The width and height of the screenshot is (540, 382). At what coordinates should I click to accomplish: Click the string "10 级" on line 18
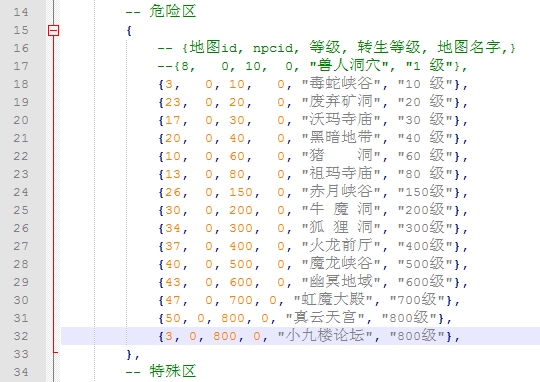pyautogui.click(x=425, y=84)
